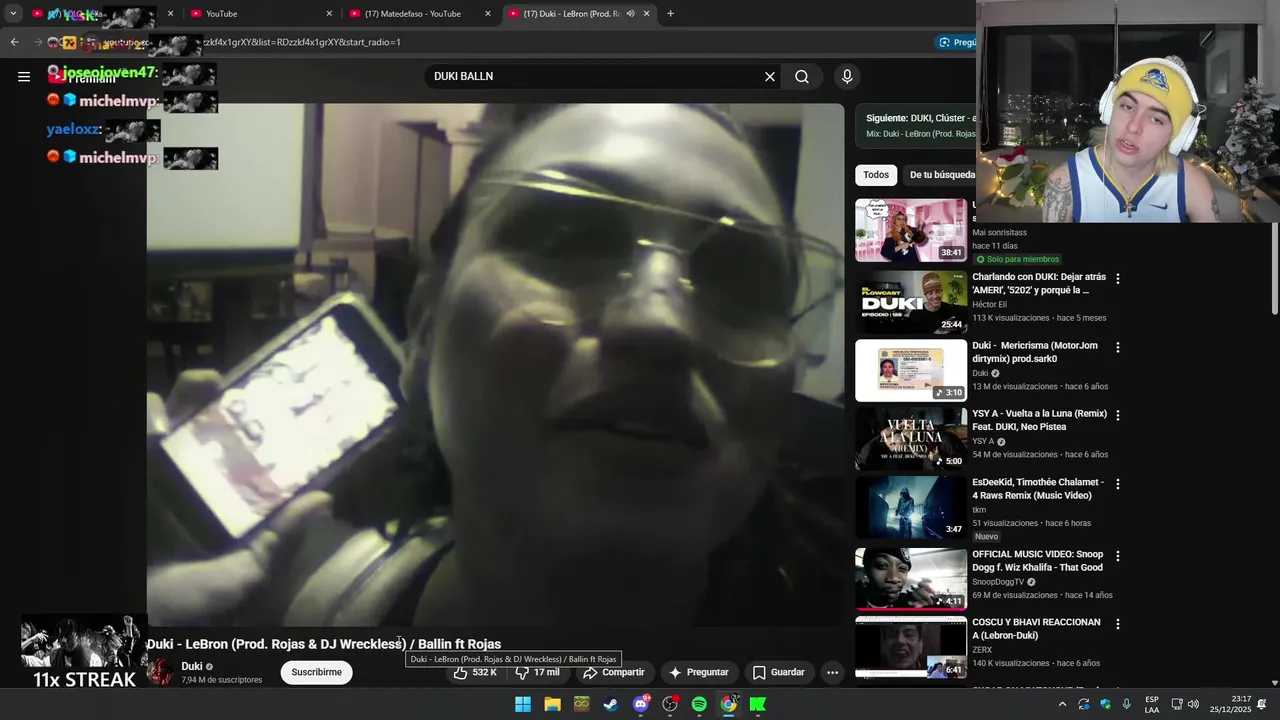Open options for Charlando con DUKI video
This screenshot has height=720, width=1280.
point(1118,279)
